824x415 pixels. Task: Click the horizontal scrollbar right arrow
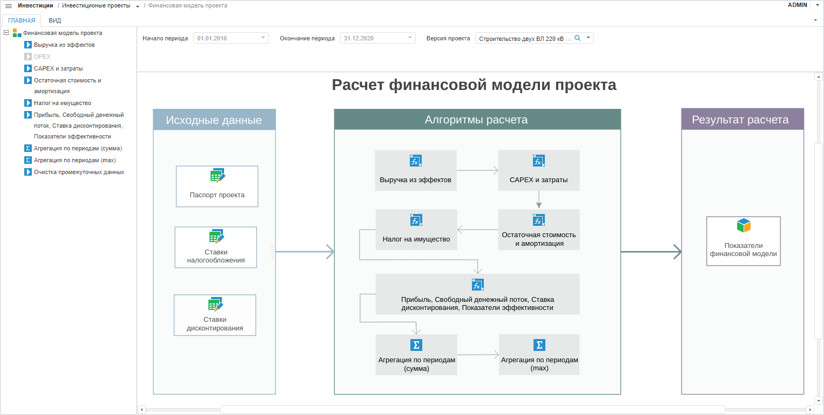(x=809, y=409)
